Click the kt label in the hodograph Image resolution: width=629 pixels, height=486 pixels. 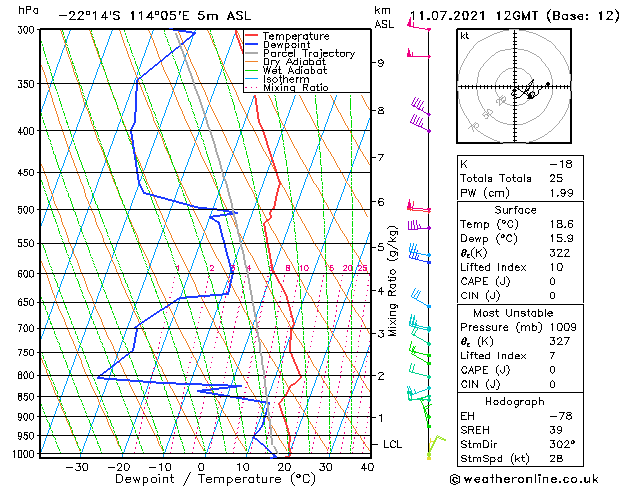click(465, 36)
